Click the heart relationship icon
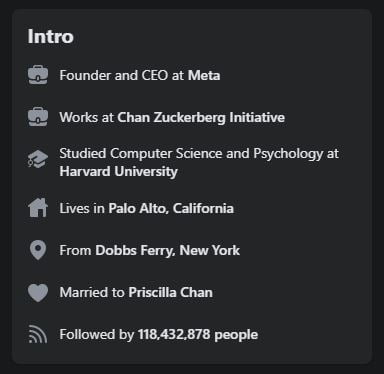Screen dimensions: 384x374 coord(38,293)
